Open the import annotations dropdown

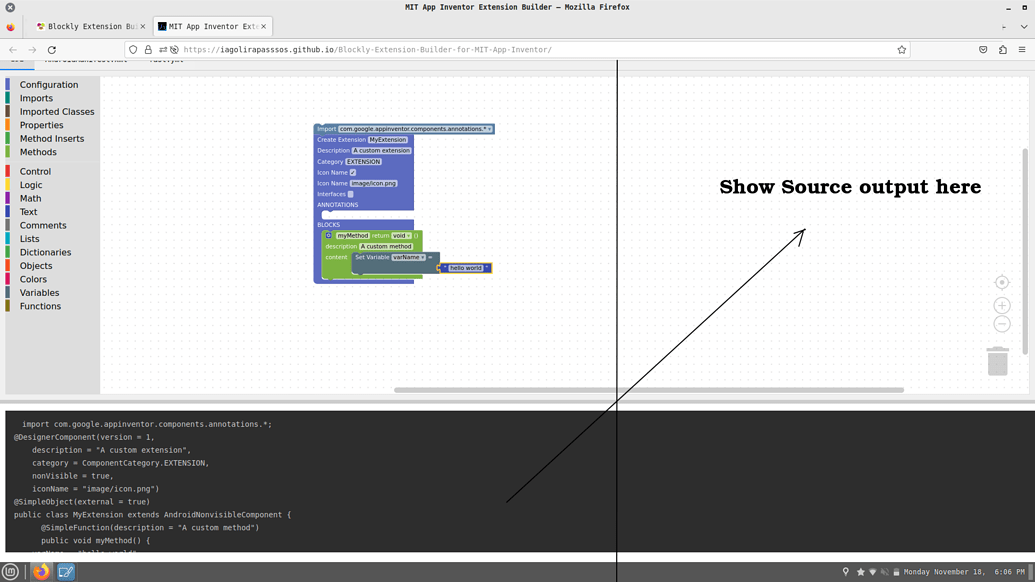click(x=490, y=128)
